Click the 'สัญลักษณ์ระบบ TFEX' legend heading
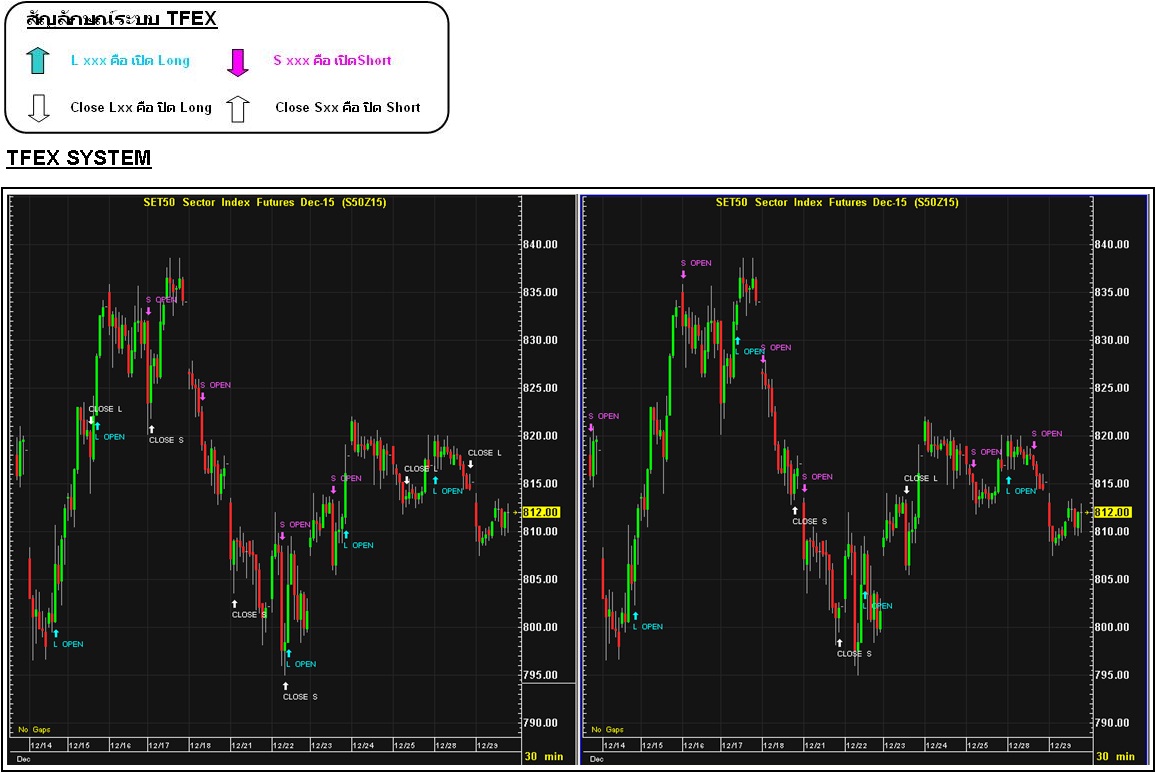 pyautogui.click(x=122, y=19)
